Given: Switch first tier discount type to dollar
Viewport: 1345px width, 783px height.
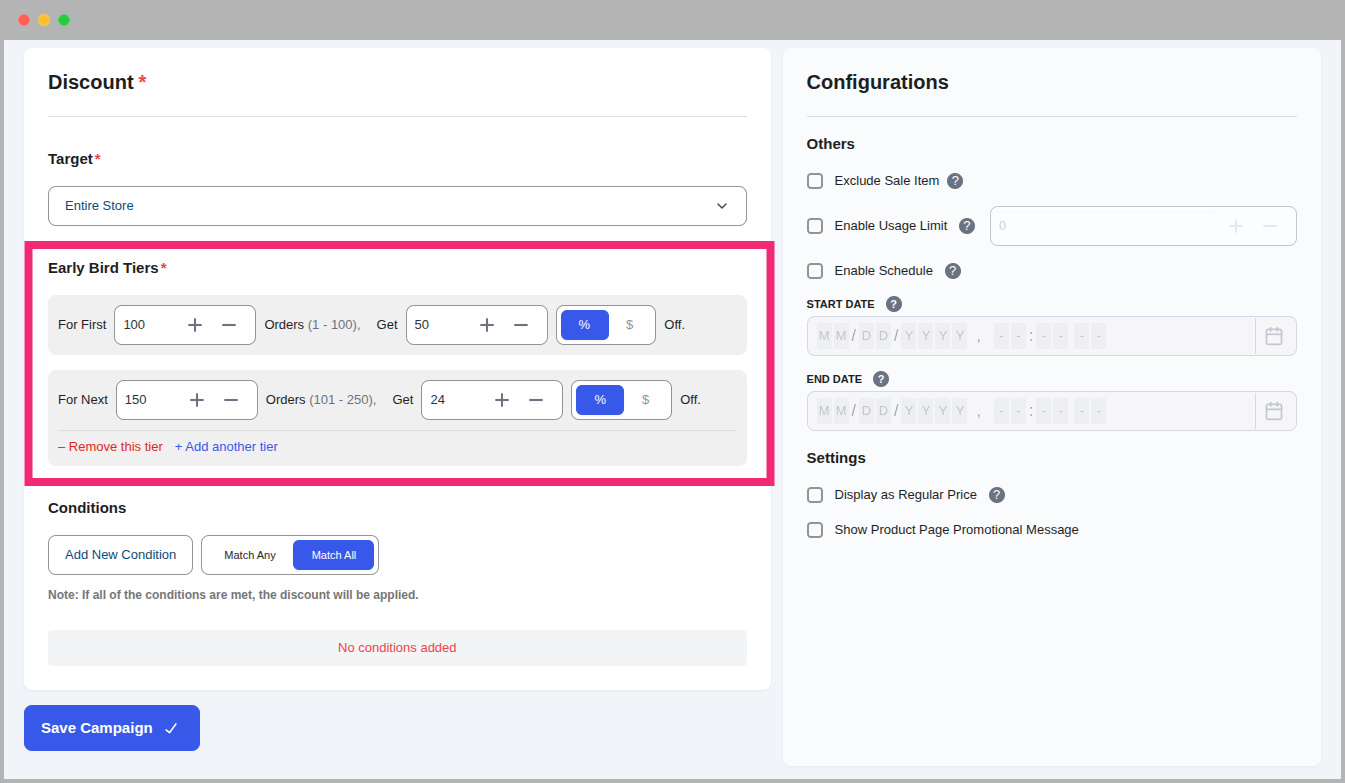Looking at the screenshot, I should tap(629, 325).
